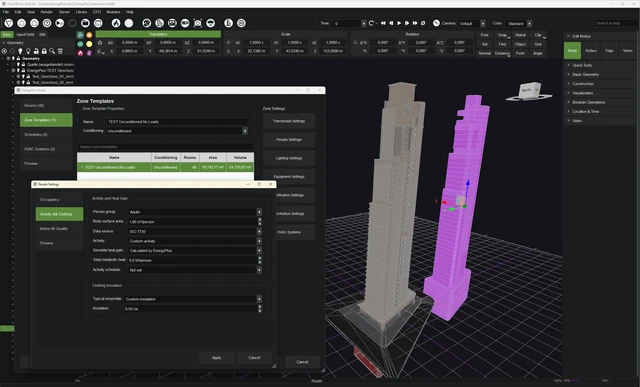640x387 pixels.
Task: Expand the Boolean Operations section
Action: 589,102
